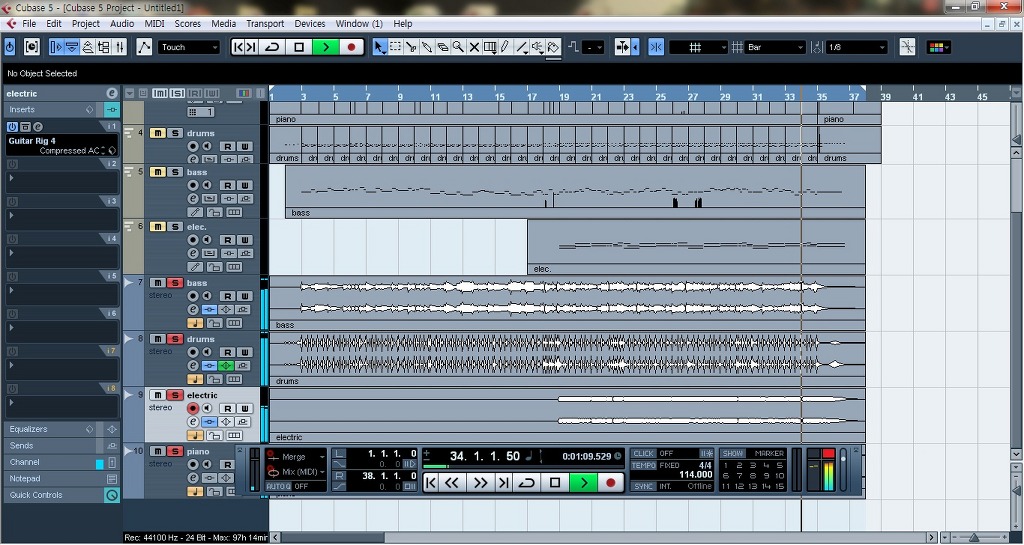The width and height of the screenshot is (1024, 545).
Task: Select the Range Selection tool
Action: pyautogui.click(x=395, y=47)
